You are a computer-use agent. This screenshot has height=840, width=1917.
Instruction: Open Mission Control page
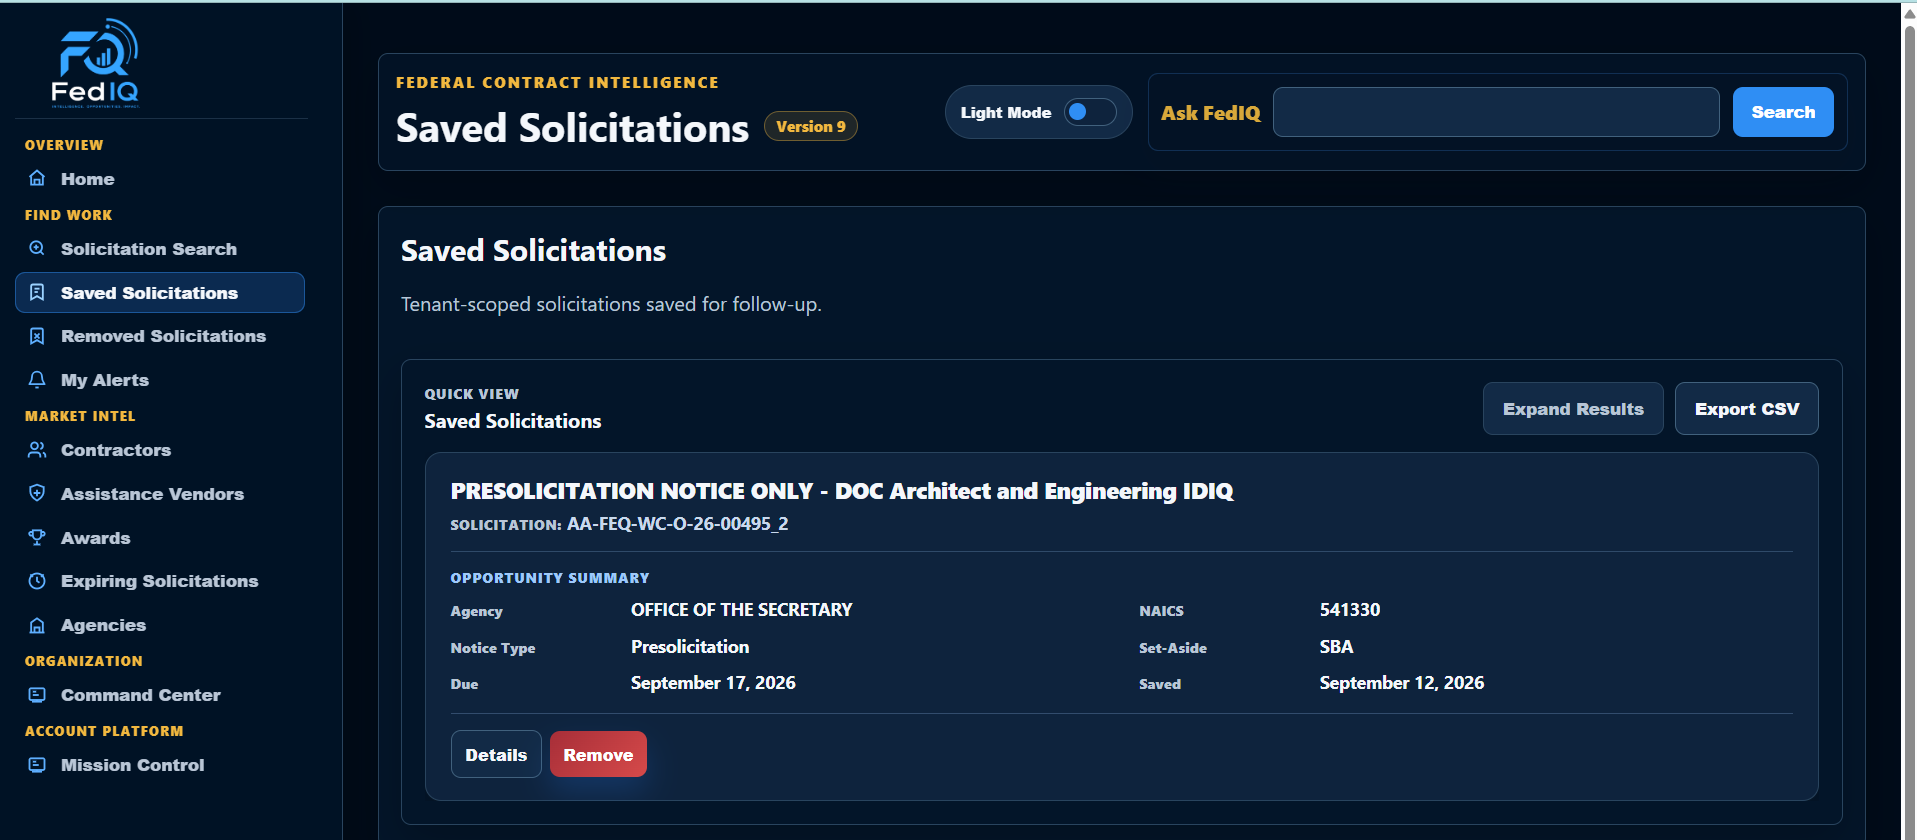tap(160, 765)
